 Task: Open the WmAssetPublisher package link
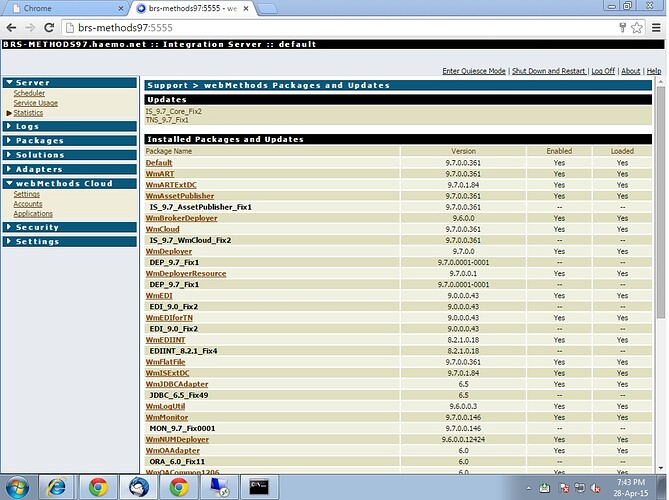pyautogui.click(x=180, y=196)
